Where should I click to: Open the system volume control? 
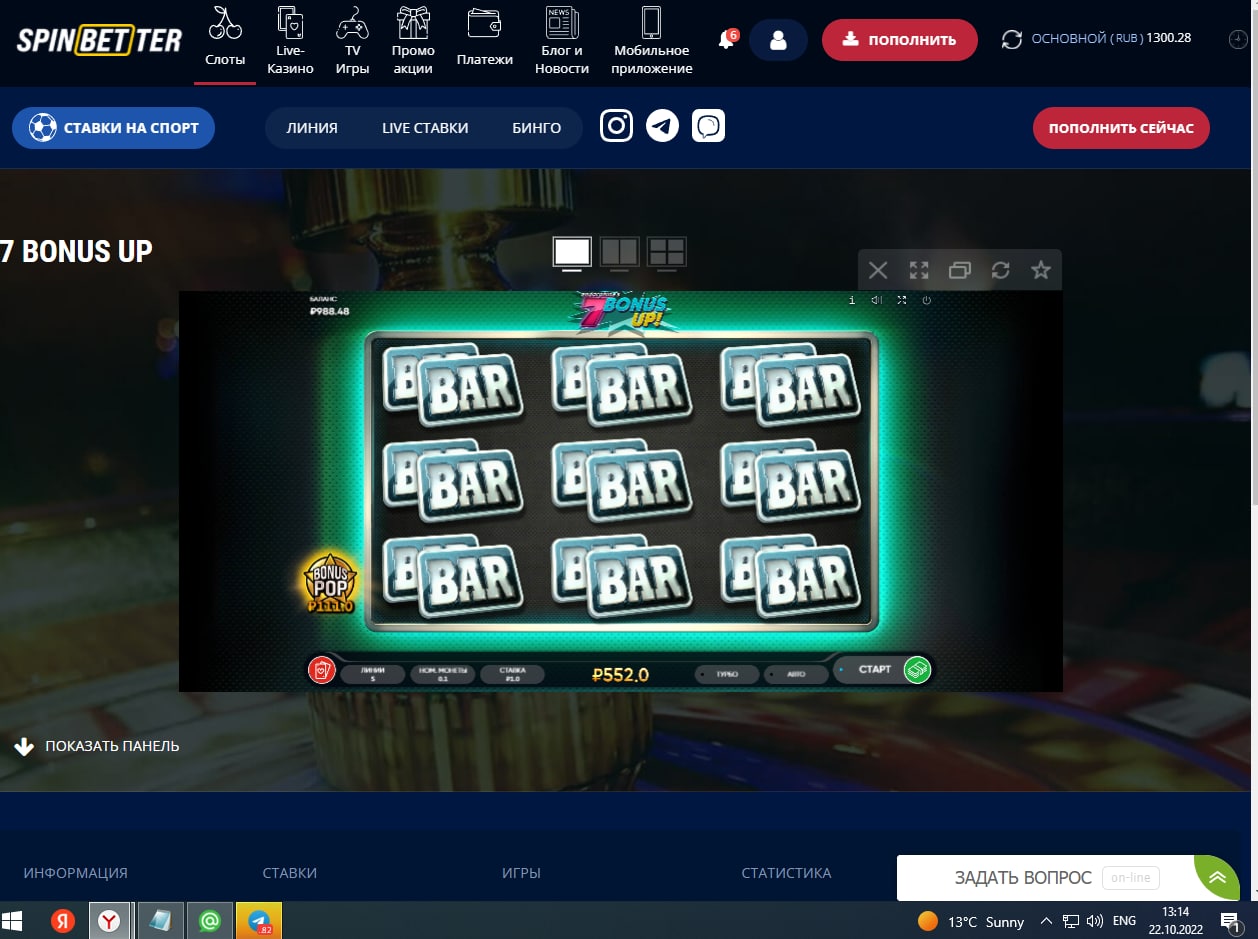point(1094,921)
